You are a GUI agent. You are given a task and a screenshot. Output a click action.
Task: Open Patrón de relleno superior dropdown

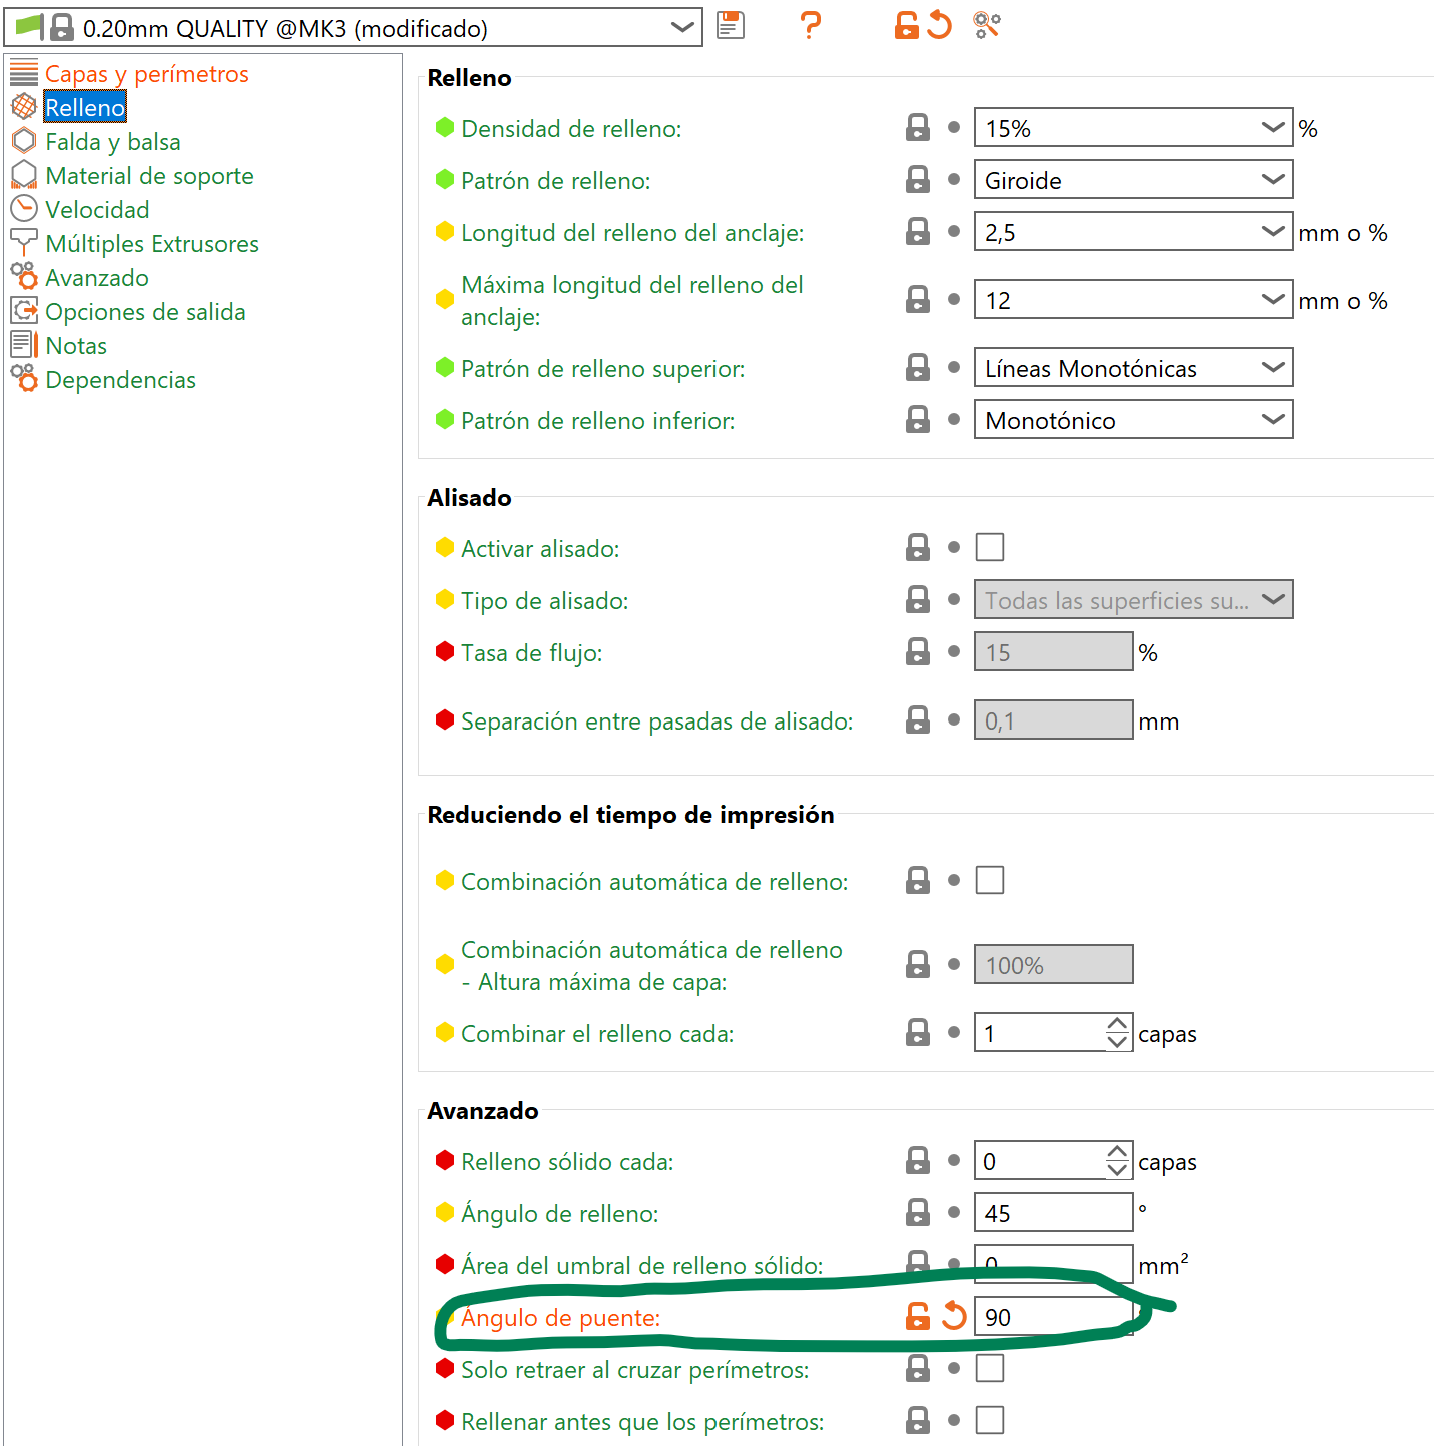tap(1133, 368)
